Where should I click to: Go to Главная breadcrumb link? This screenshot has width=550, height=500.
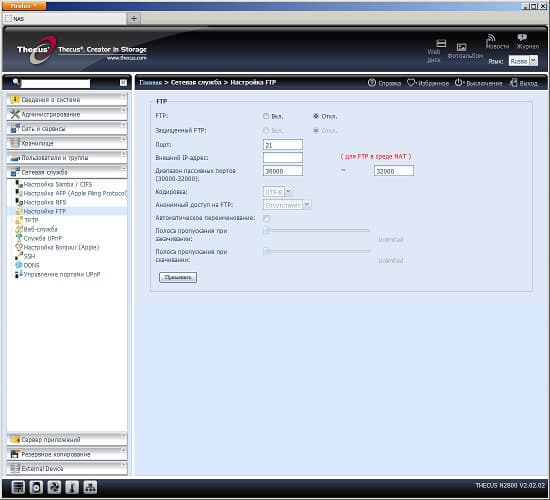point(150,82)
